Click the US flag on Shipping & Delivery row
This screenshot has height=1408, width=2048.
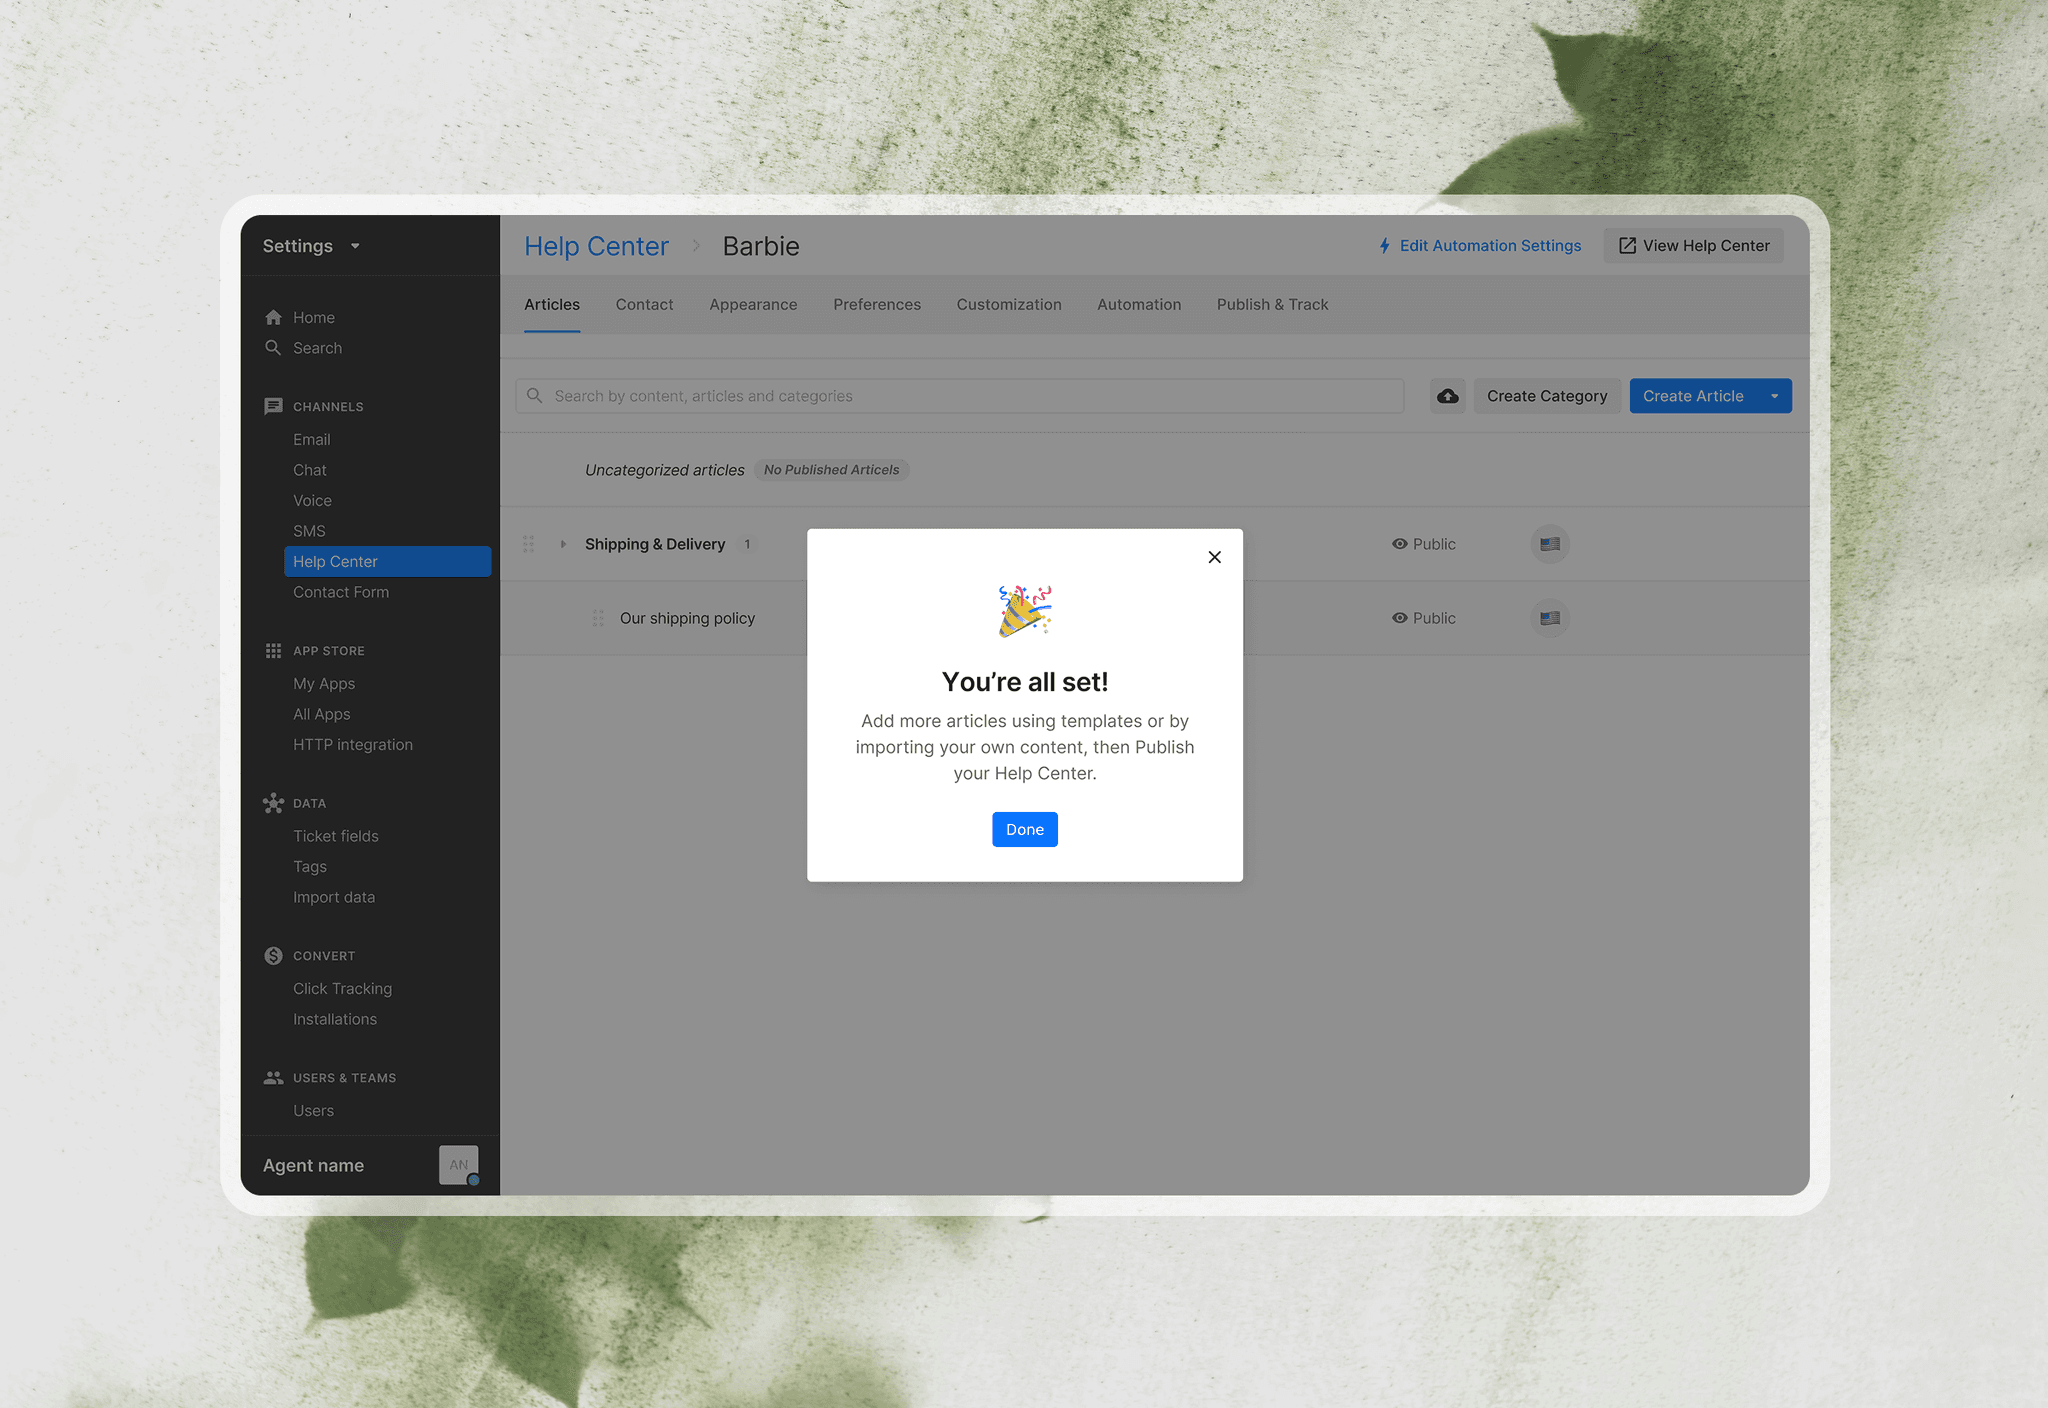(x=1550, y=544)
